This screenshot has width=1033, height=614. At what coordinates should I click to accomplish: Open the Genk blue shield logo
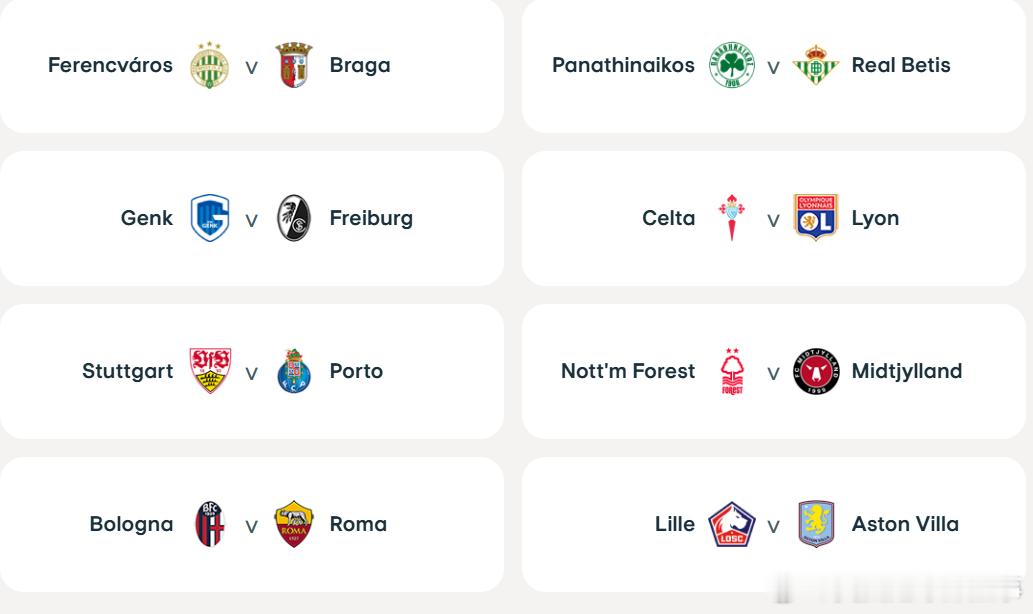(x=209, y=218)
